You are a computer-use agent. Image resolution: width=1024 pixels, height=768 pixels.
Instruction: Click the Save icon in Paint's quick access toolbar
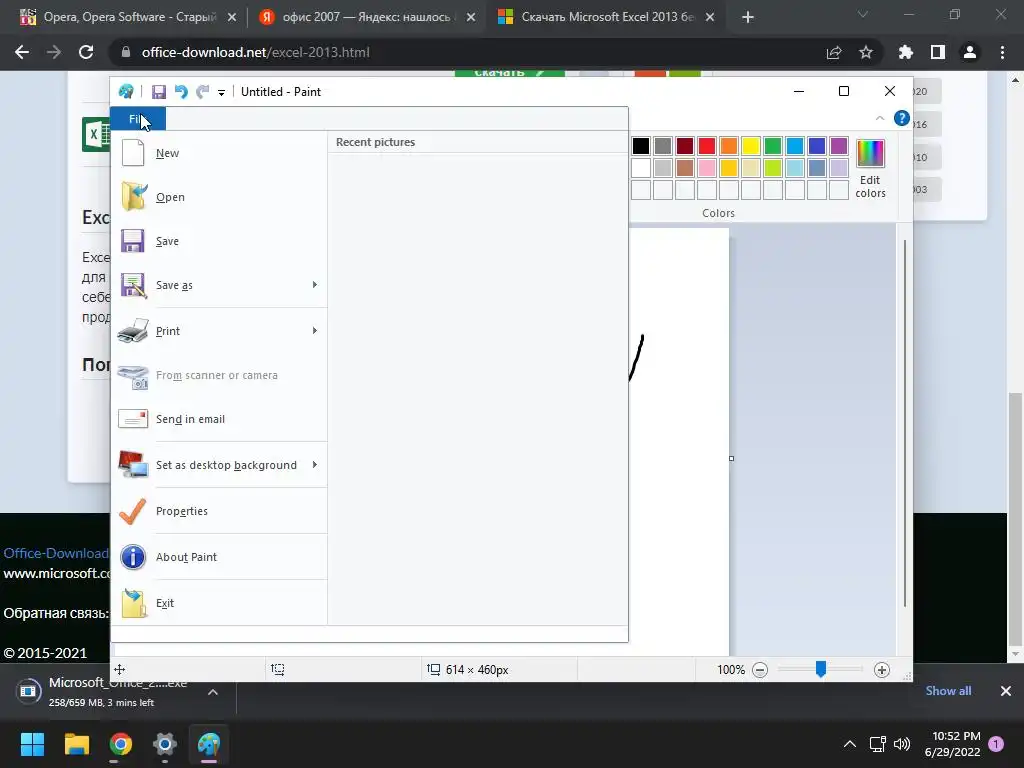pos(159,92)
